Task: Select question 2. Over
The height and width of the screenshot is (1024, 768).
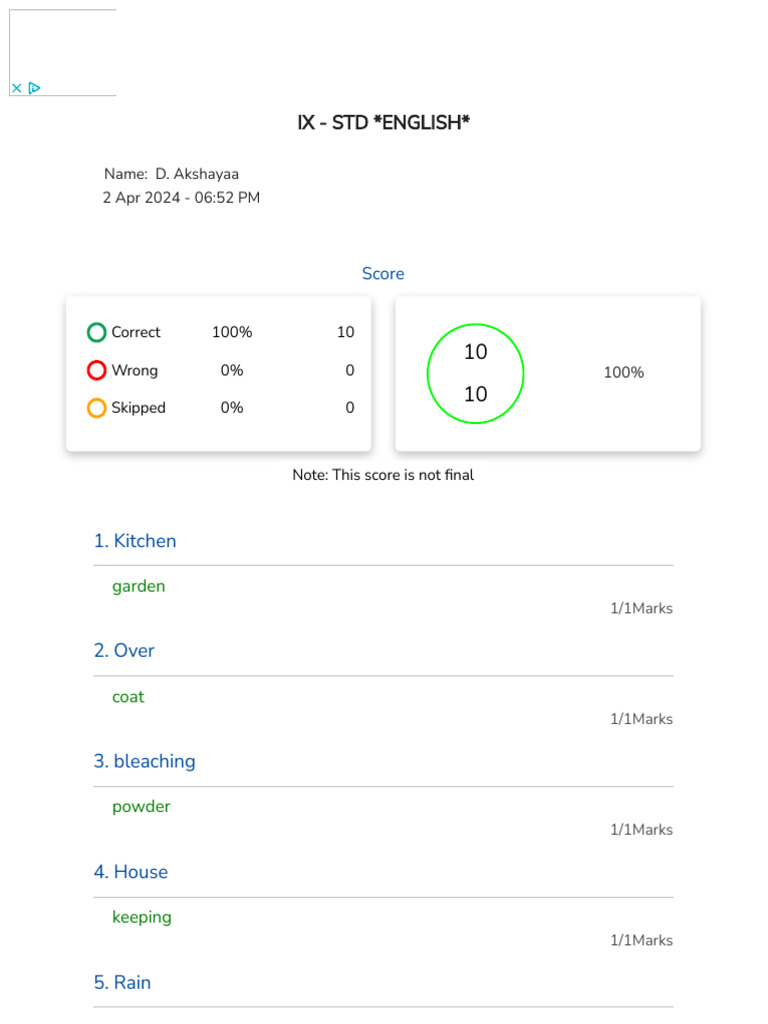Action: pos(124,651)
